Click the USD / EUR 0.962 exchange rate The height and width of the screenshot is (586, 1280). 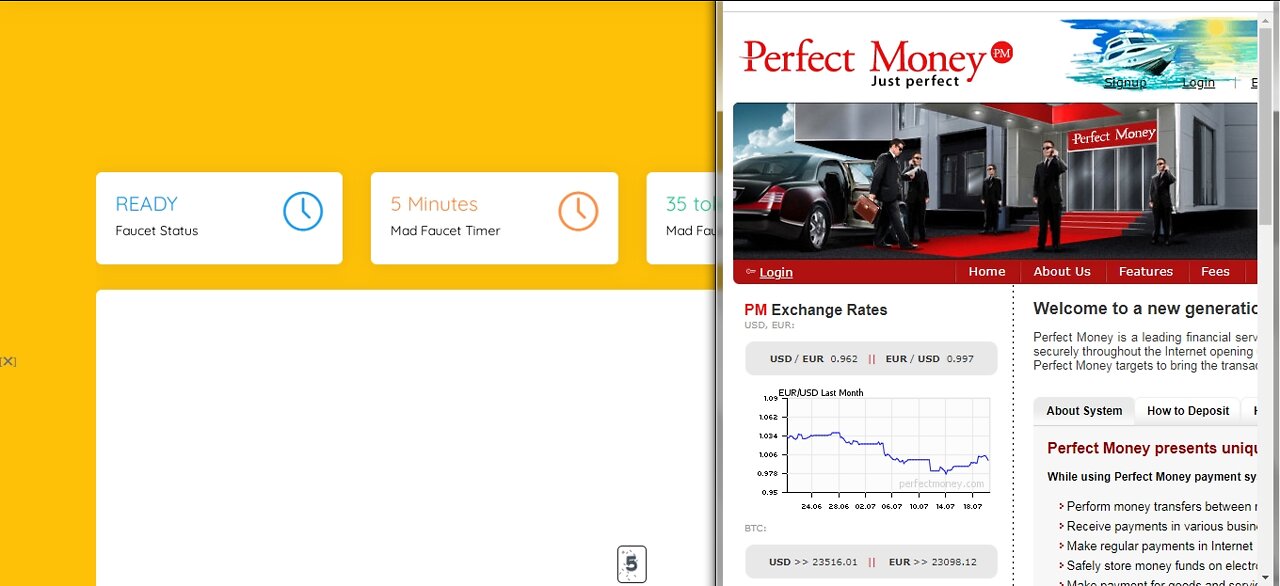(813, 359)
